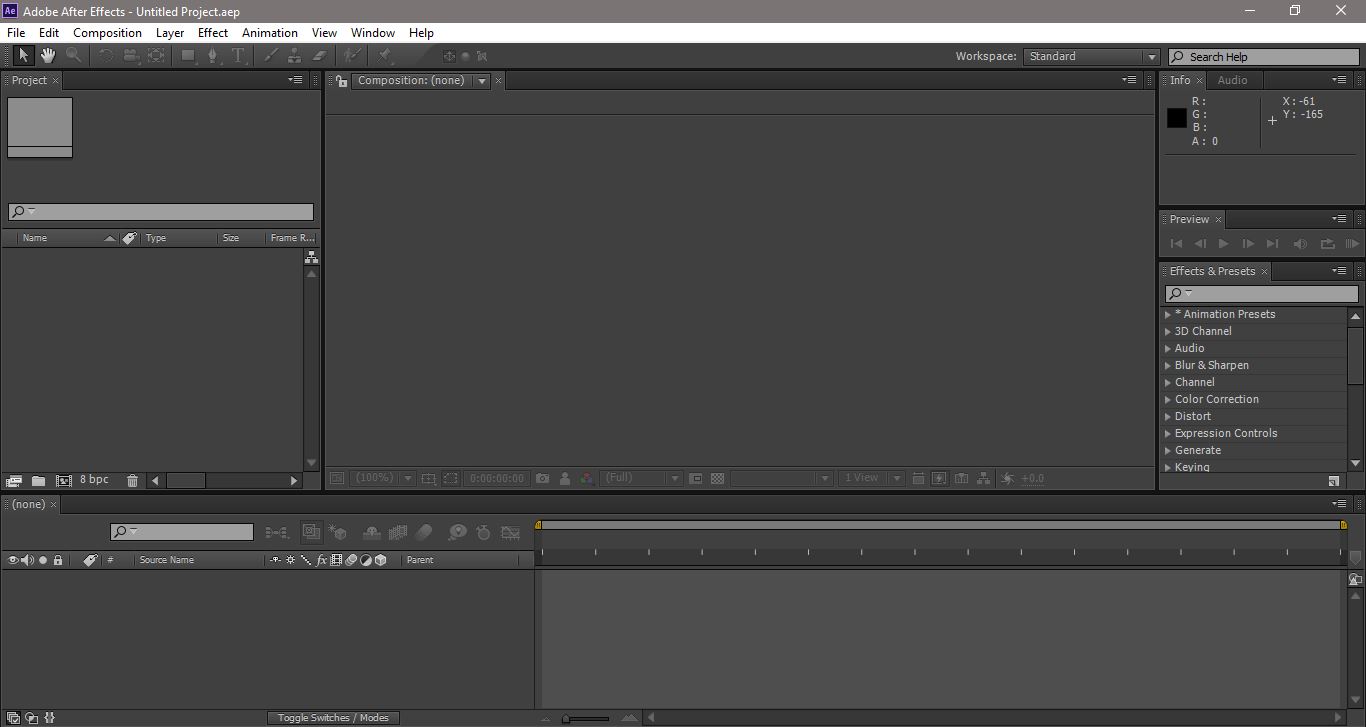Viewport: 1366px width, 727px height.
Task: Expand the Blur & Sharpen effects category
Action: [1211, 365]
